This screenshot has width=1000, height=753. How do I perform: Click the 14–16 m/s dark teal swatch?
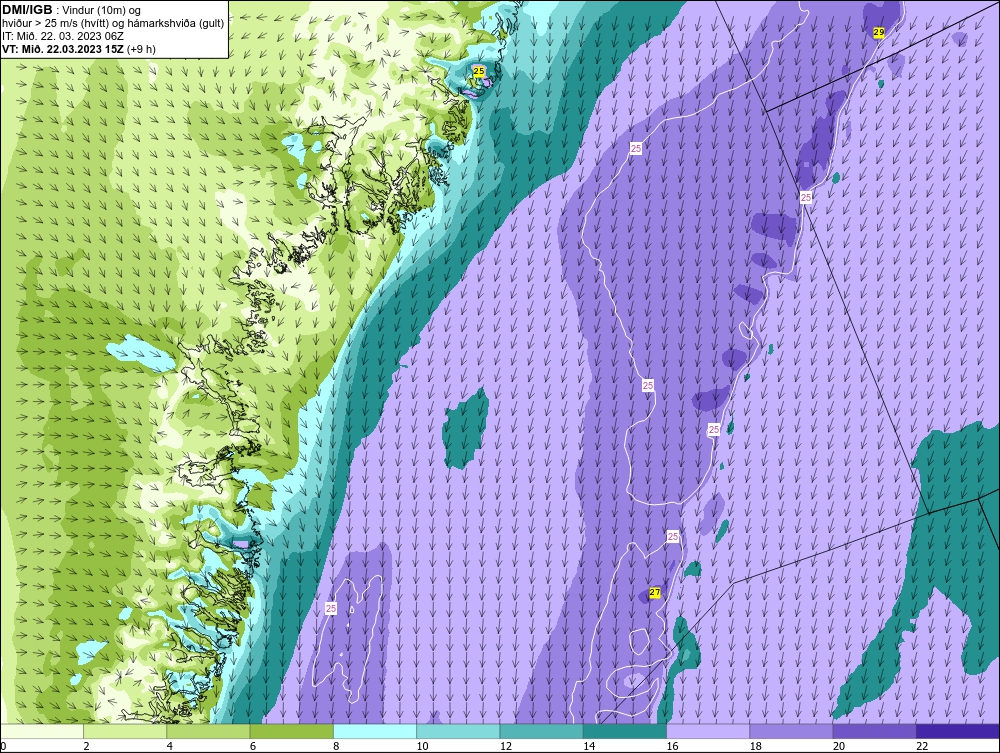624,731
